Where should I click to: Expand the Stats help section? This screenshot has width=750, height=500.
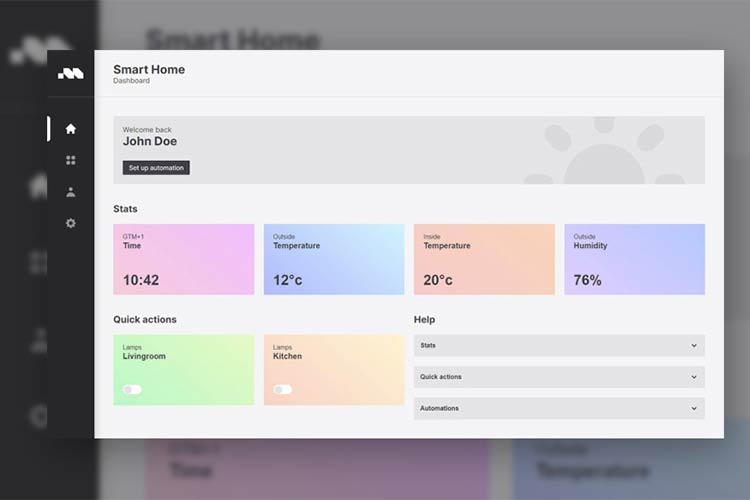[x=559, y=346]
